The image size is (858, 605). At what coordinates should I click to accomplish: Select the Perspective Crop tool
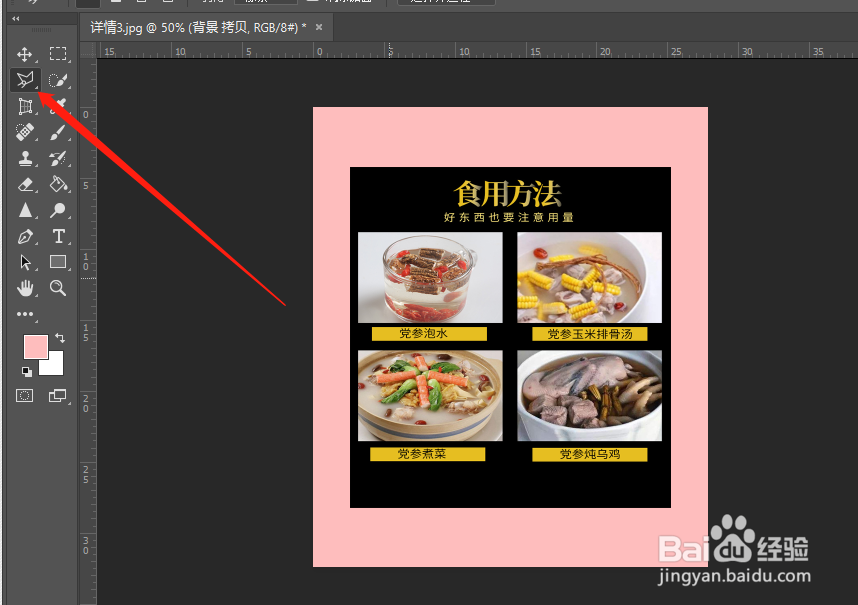click(x=25, y=106)
